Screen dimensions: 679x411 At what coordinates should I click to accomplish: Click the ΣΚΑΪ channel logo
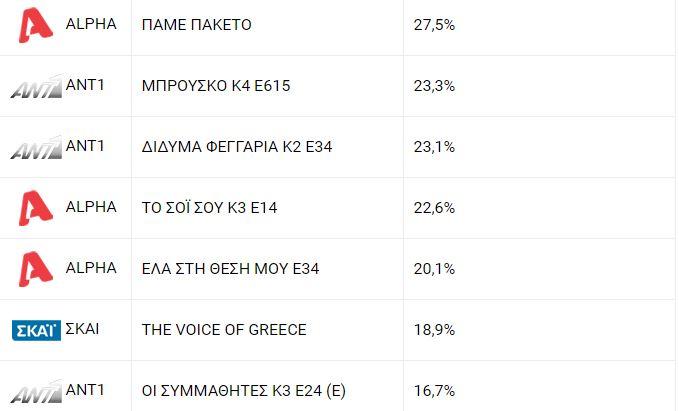[x=35, y=330]
